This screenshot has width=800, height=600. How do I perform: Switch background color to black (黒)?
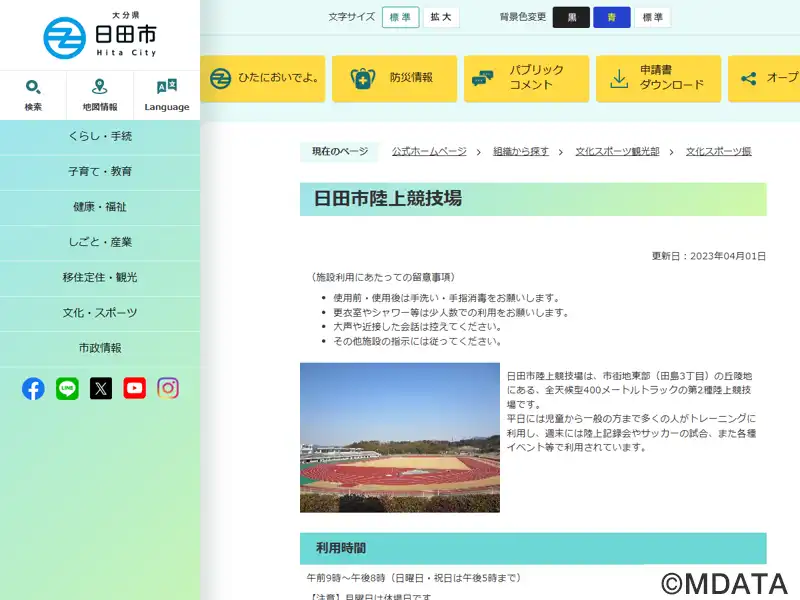571,17
